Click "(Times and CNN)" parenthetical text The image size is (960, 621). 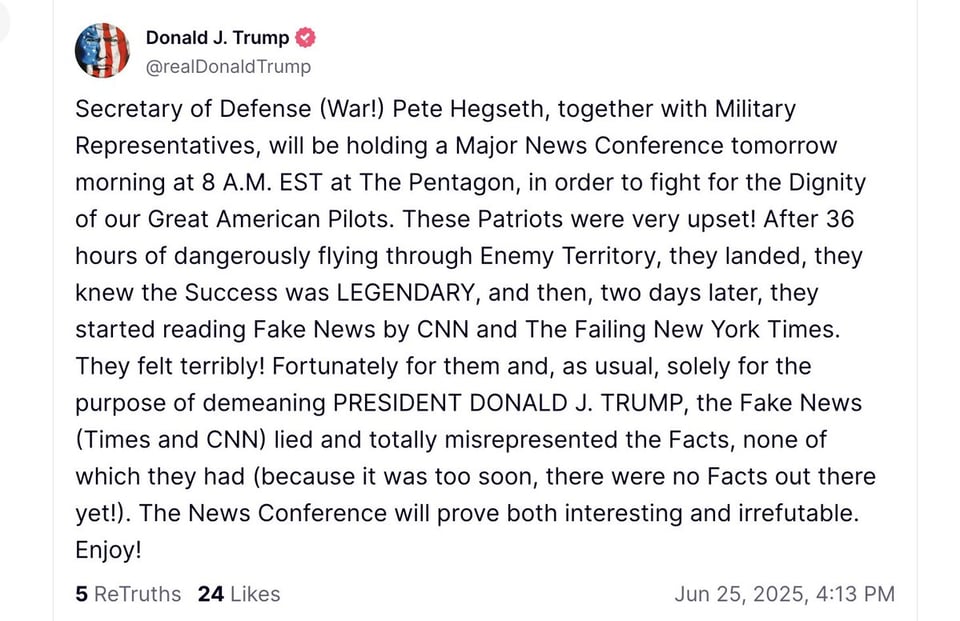(x=160, y=440)
